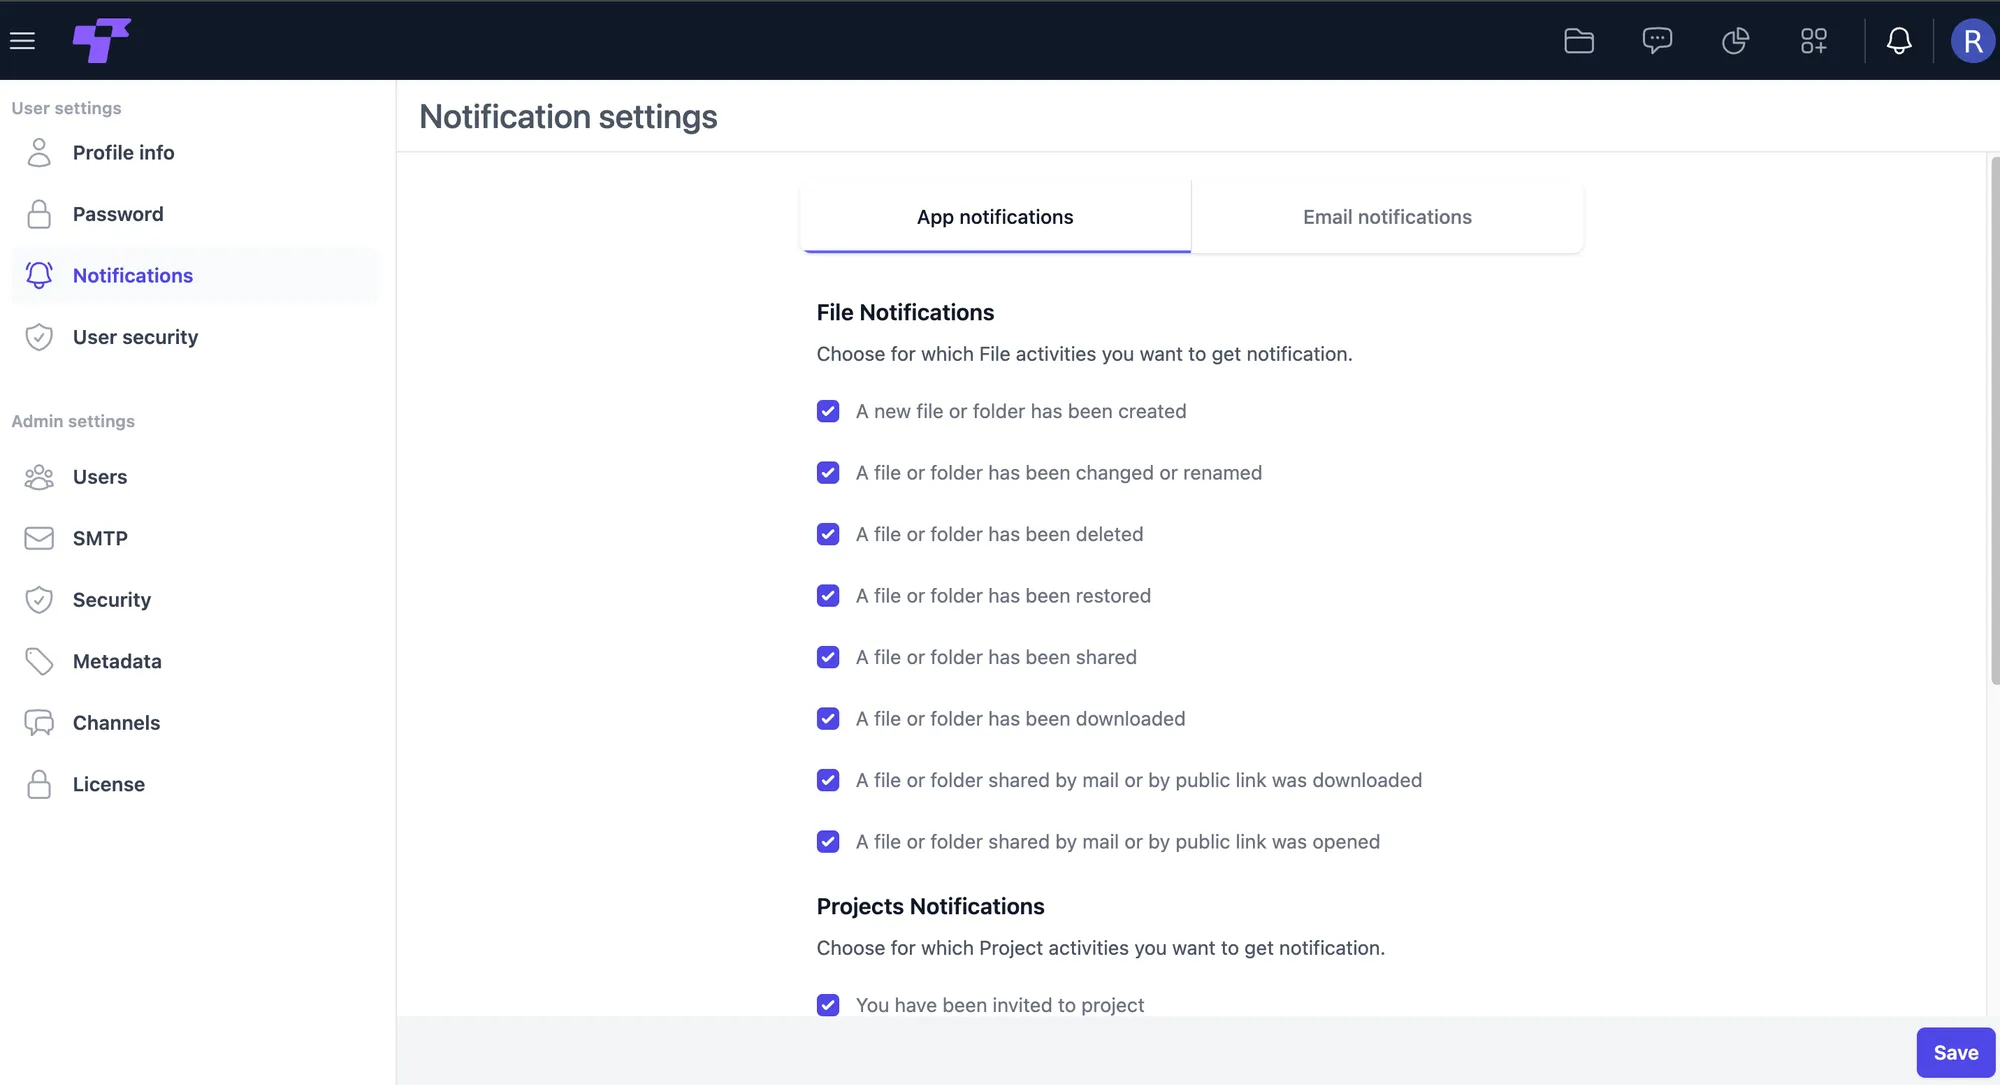Open the user avatar R menu
The height and width of the screenshot is (1085, 2000).
(x=1973, y=41)
